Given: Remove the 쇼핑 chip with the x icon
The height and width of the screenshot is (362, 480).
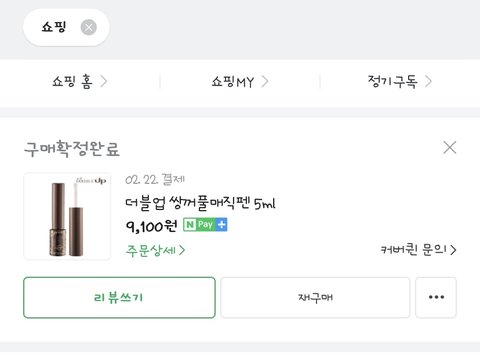Looking at the screenshot, I should [x=89, y=27].
